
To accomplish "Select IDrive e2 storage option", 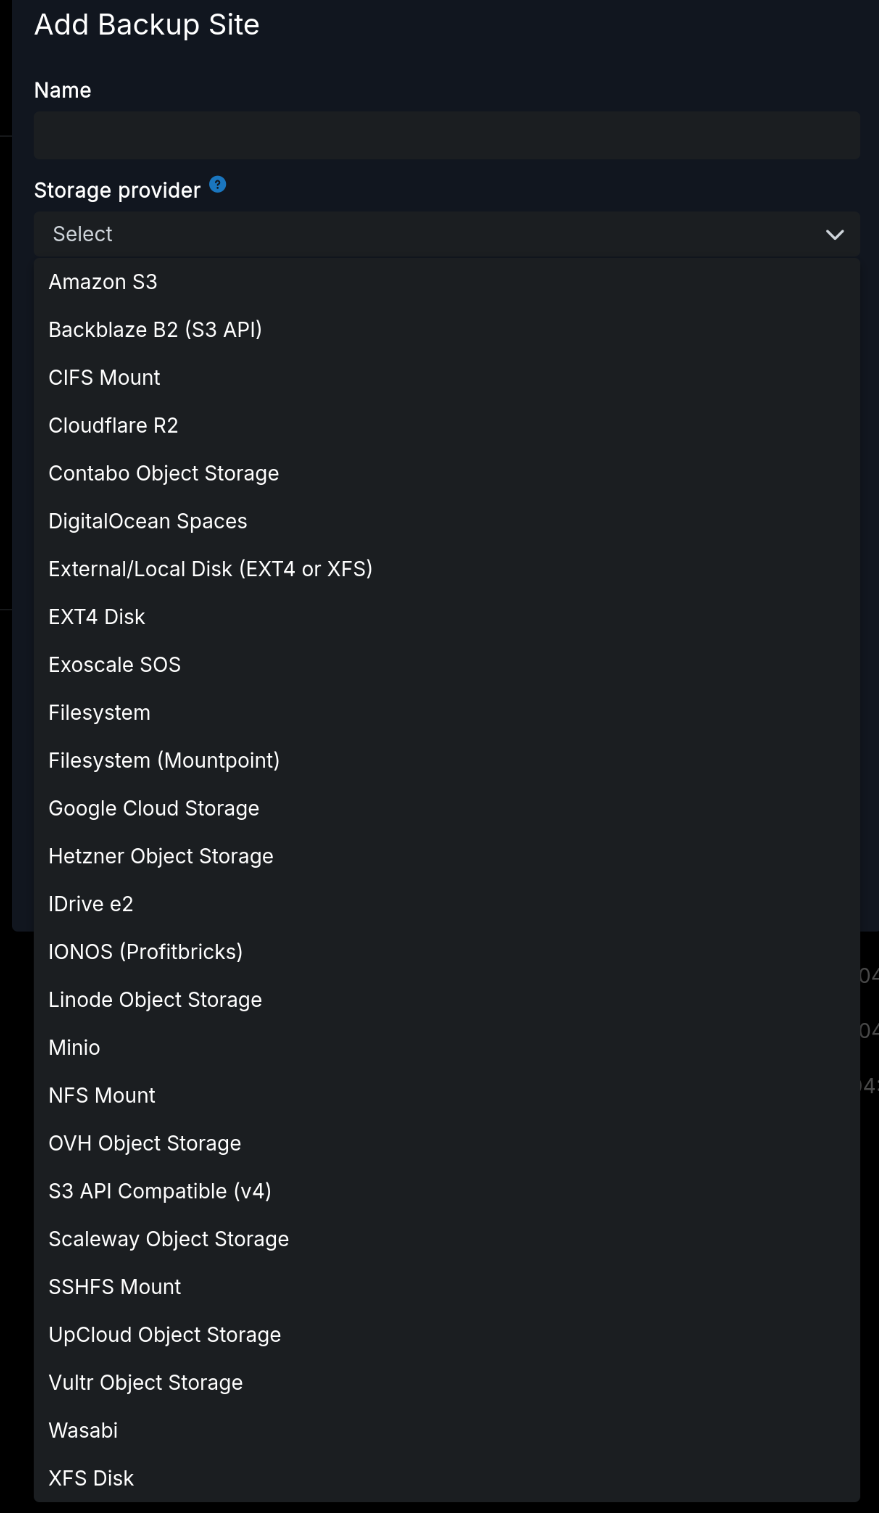I will click(x=91, y=903).
